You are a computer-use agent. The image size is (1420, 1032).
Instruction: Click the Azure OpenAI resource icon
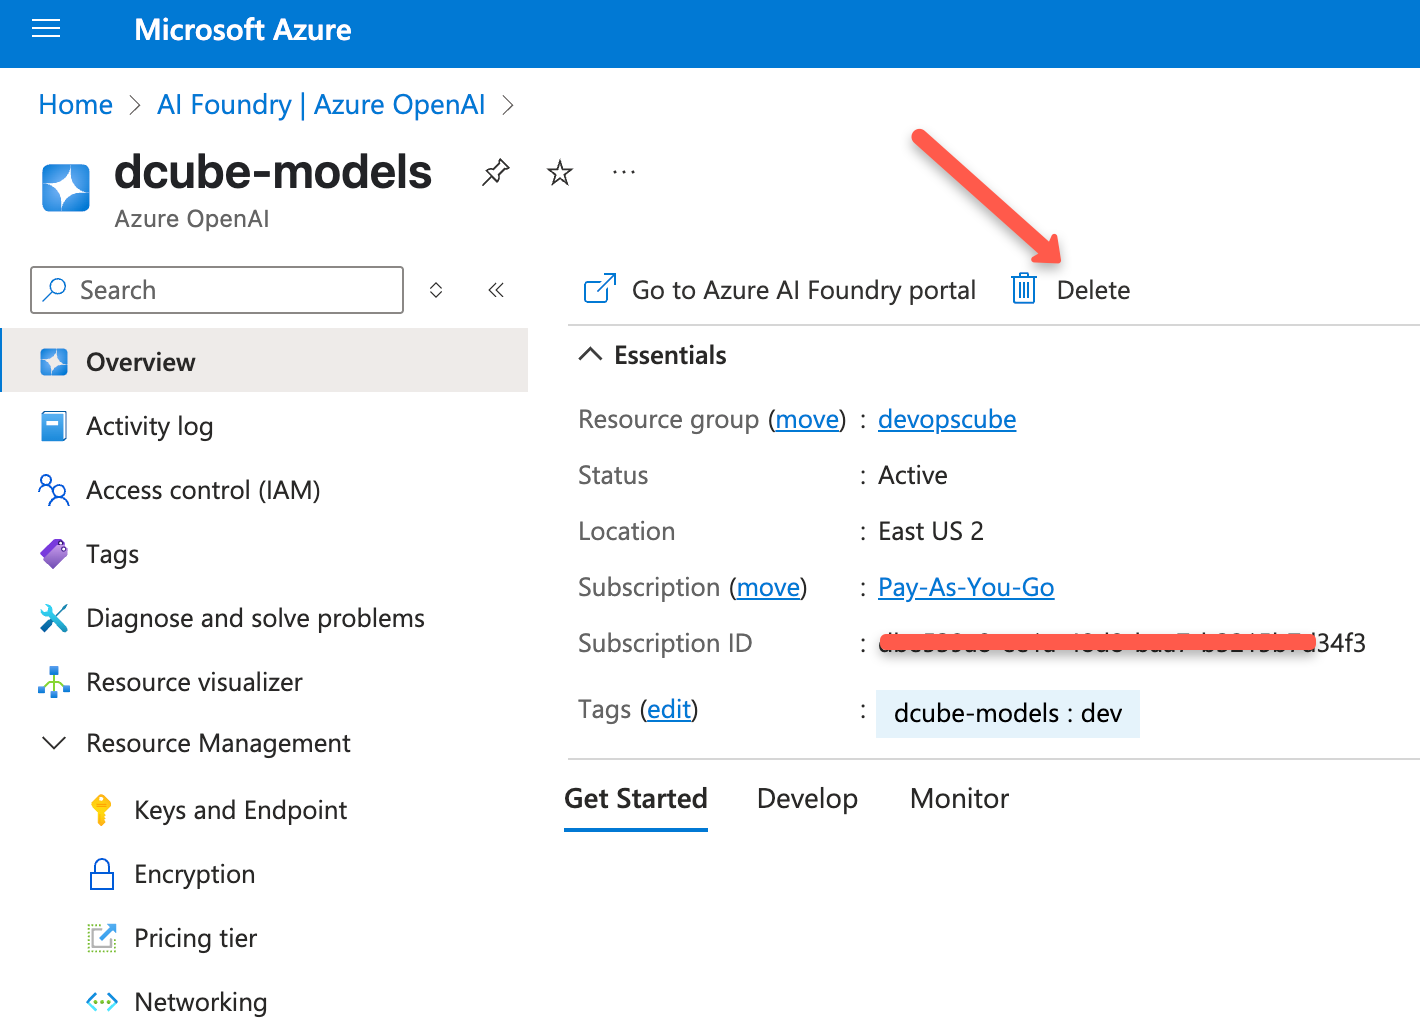tap(66, 188)
